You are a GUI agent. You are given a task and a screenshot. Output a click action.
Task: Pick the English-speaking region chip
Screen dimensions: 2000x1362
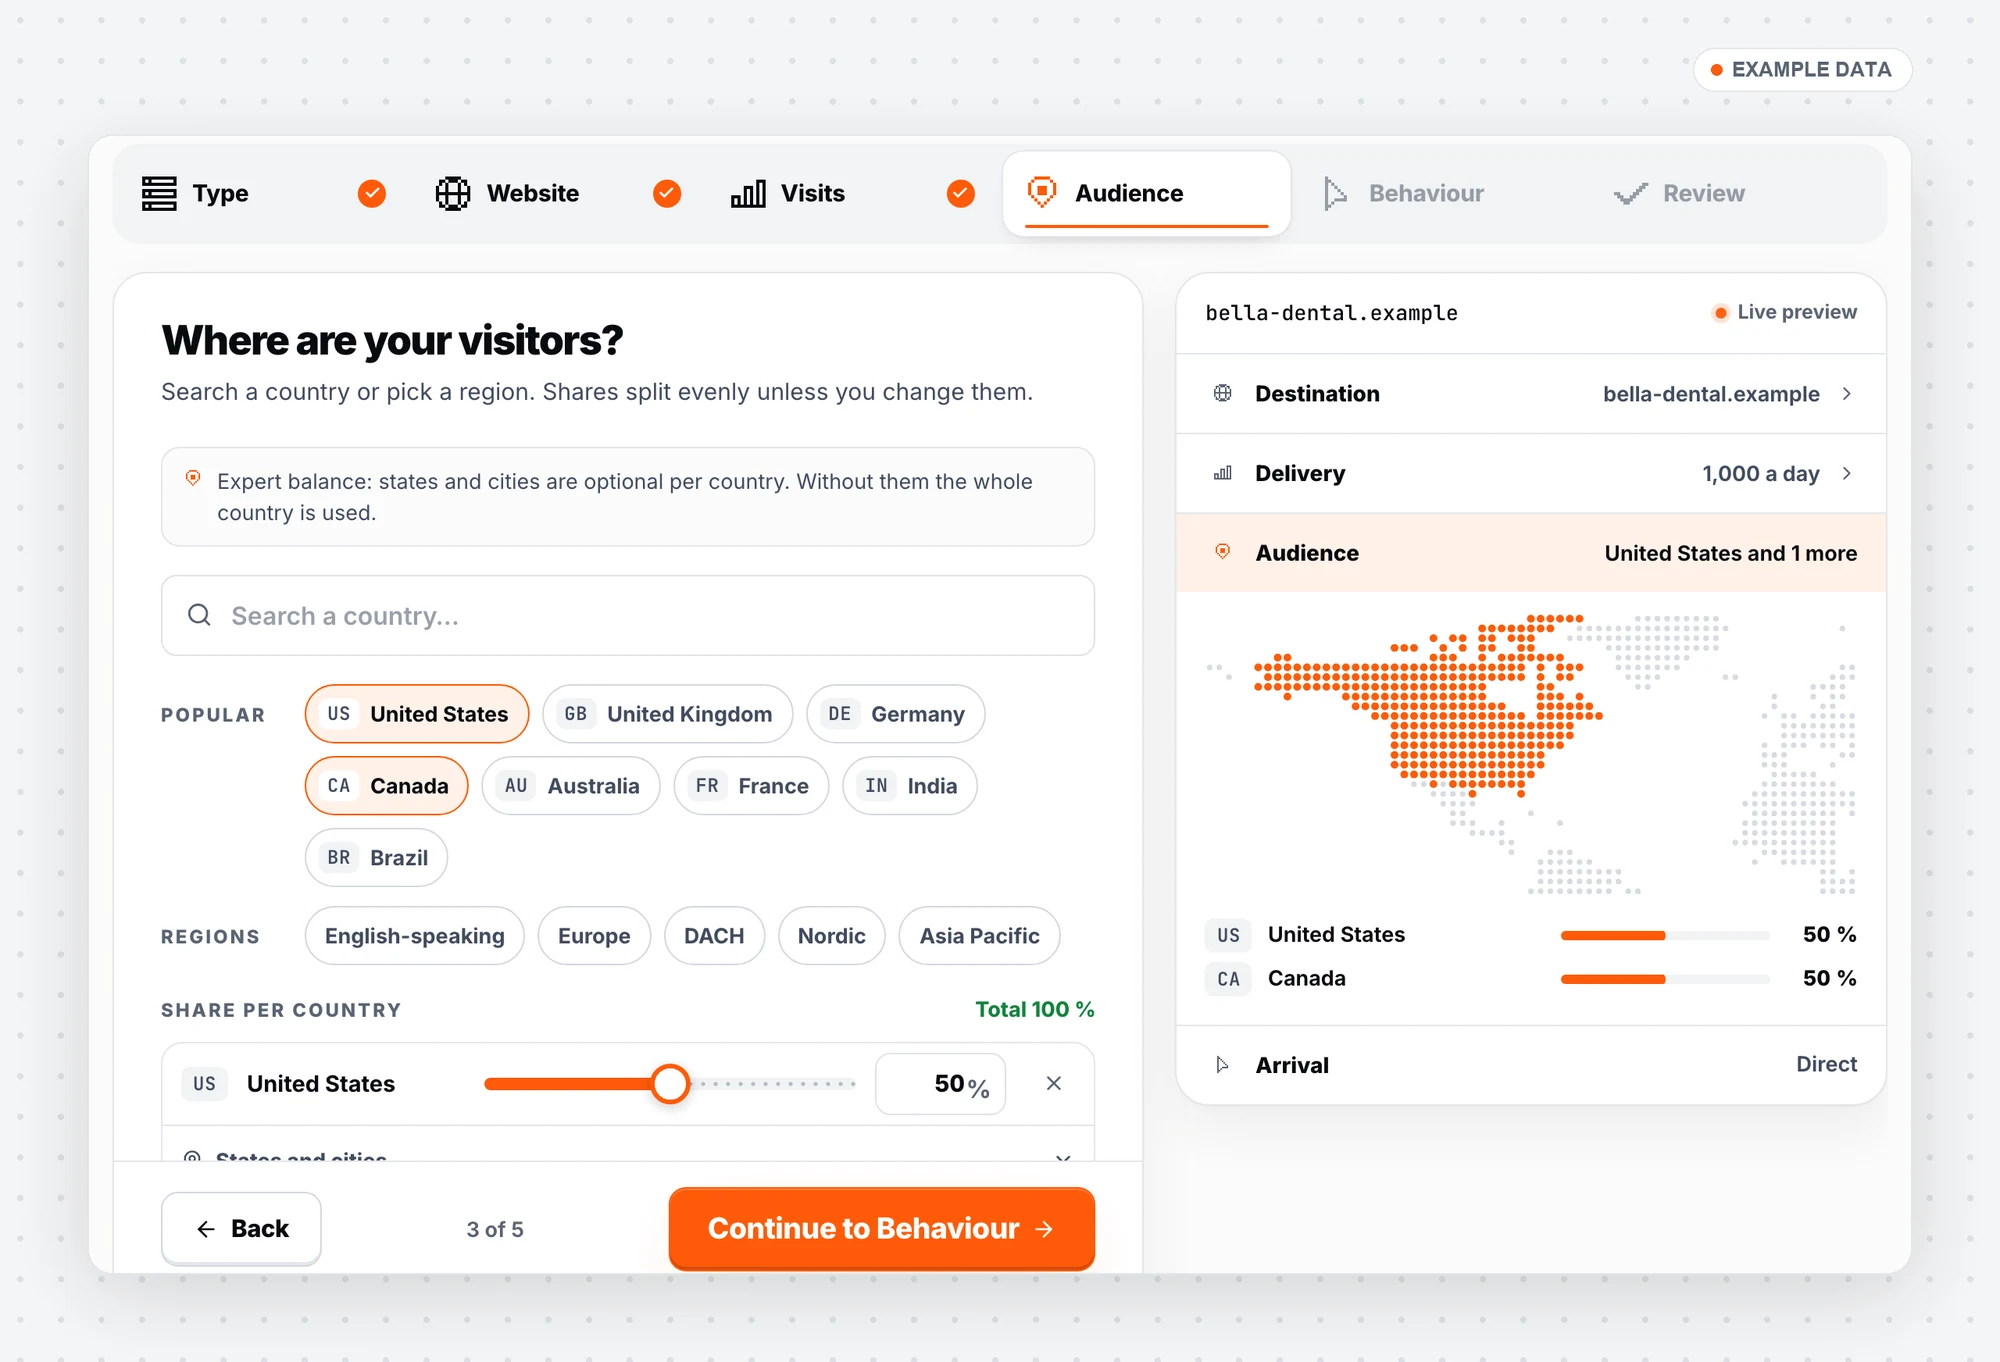[415, 936]
